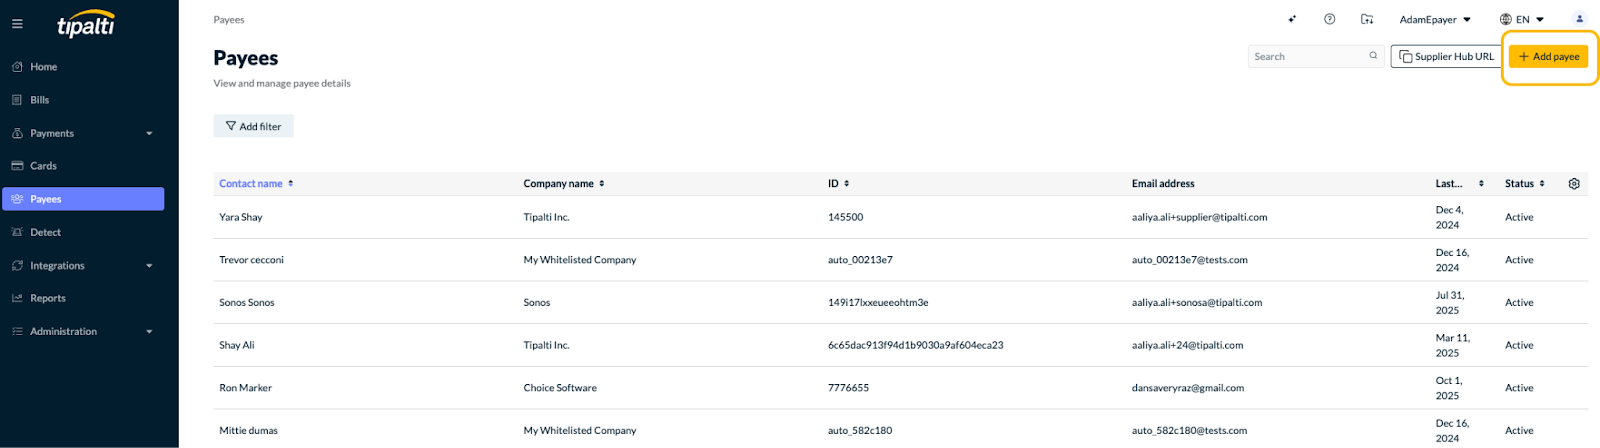
Task: Click the Contact name column header
Action: [251, 184]
